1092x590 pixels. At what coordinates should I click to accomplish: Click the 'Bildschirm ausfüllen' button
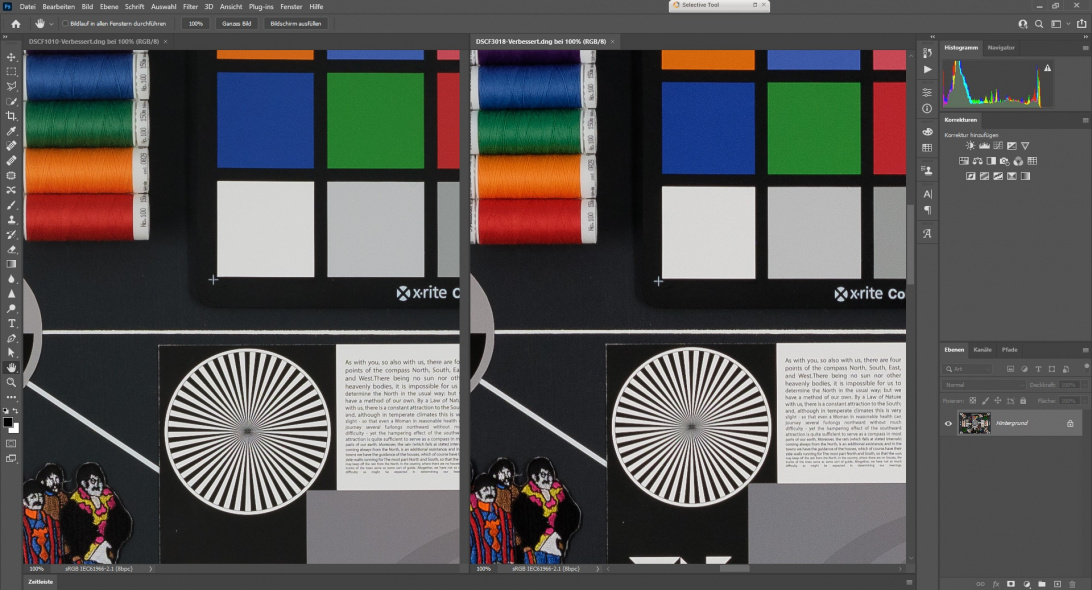click(295, 23)
